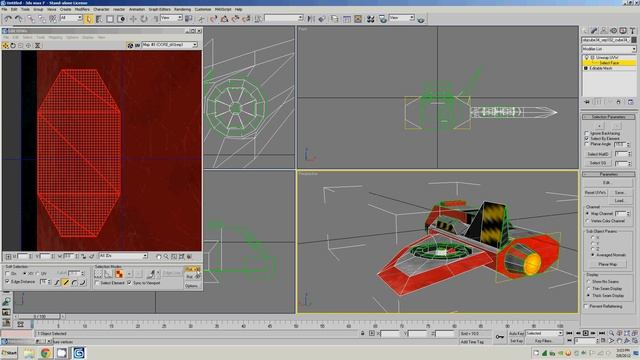
Task: Open the Hierarchy command panel tab
Action: pos(604,31)
